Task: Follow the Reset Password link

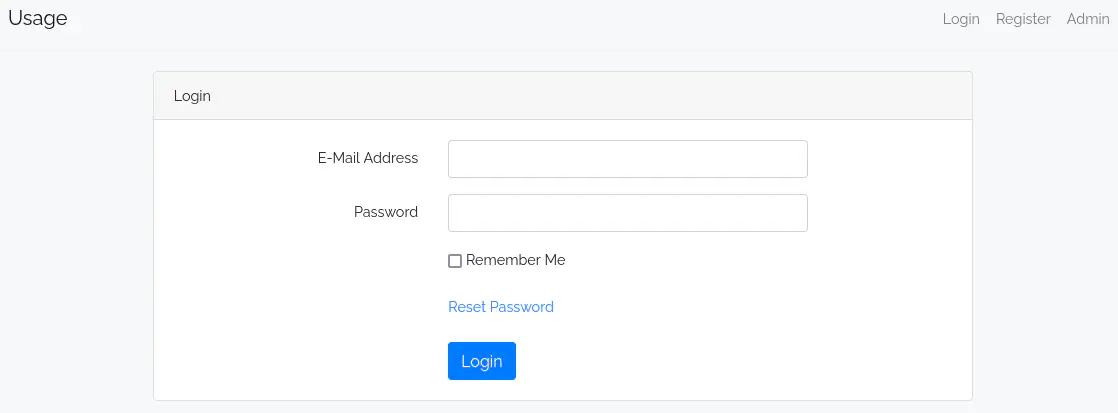Action: pyautogui.click(x=500, y=307)
